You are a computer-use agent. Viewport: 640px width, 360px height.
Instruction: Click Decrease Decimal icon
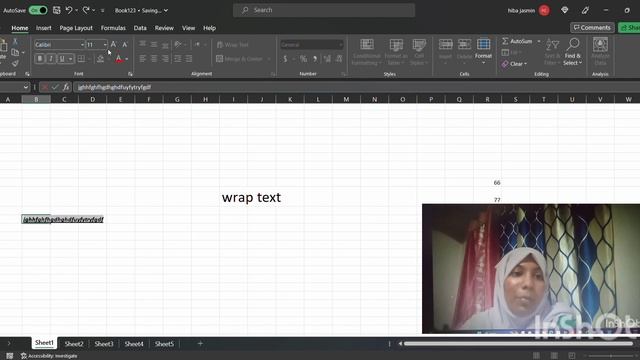click(x=339, y=59)
